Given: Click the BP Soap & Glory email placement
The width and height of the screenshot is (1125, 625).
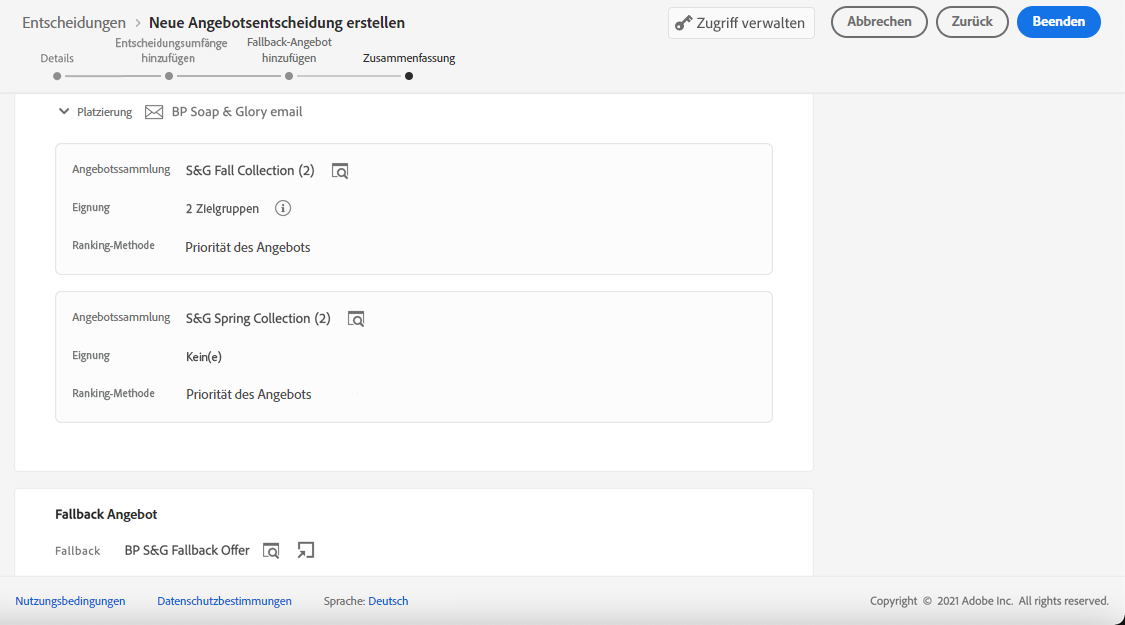Looking at the screenshot, I should coord(237,112).
